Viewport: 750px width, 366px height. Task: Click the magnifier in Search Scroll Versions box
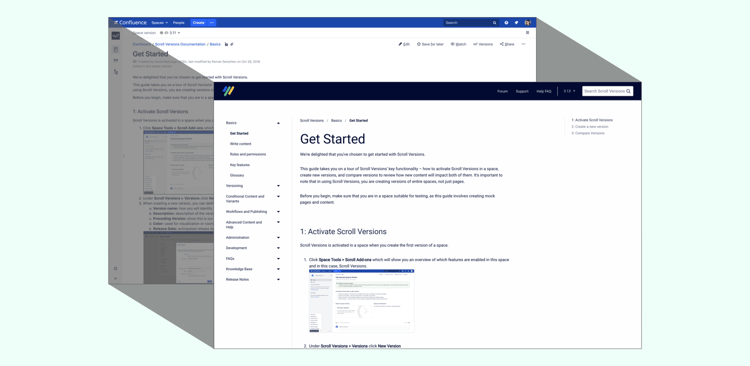click(x=629, y=91)
